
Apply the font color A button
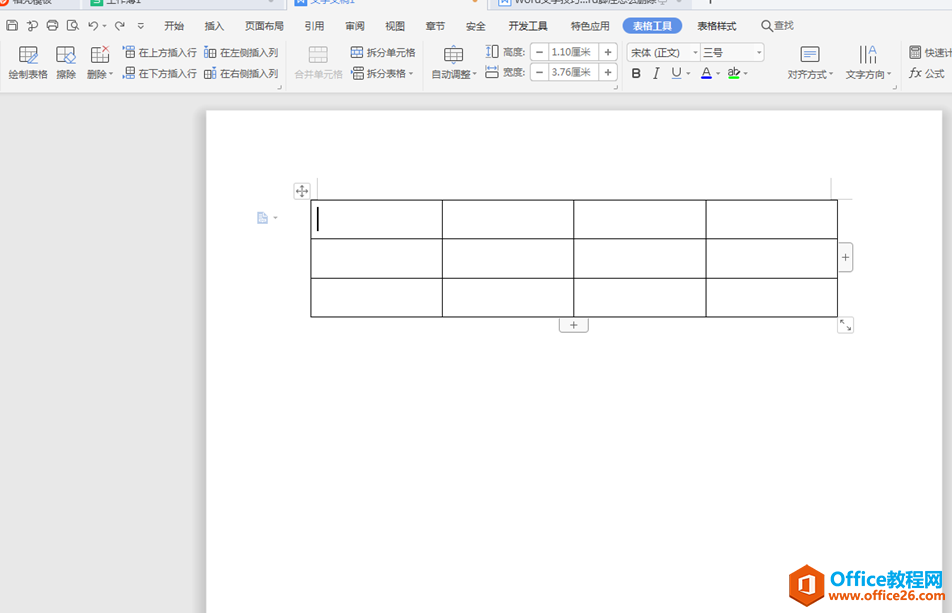(706, 73)
